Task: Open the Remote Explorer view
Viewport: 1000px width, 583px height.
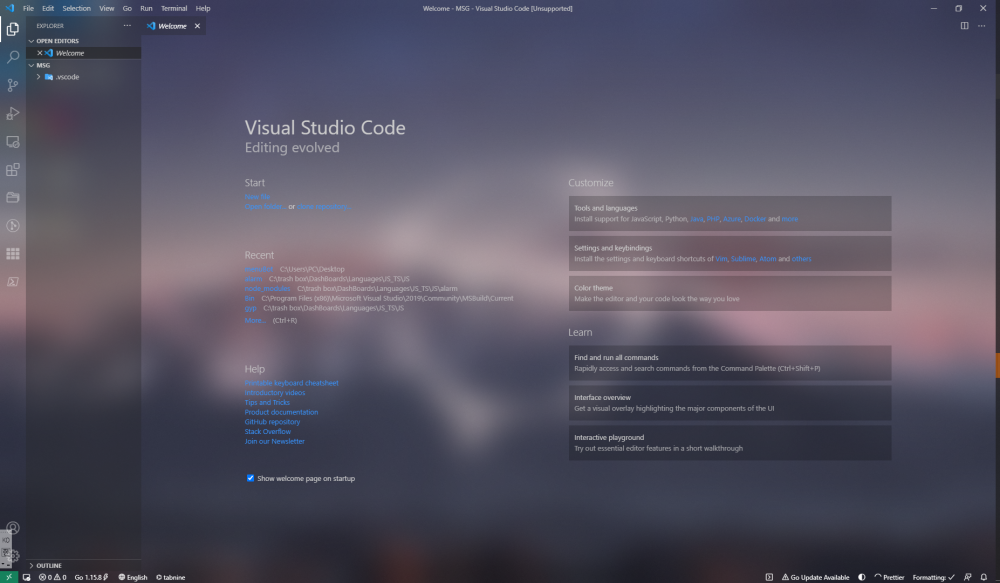Action: (13, 142)
